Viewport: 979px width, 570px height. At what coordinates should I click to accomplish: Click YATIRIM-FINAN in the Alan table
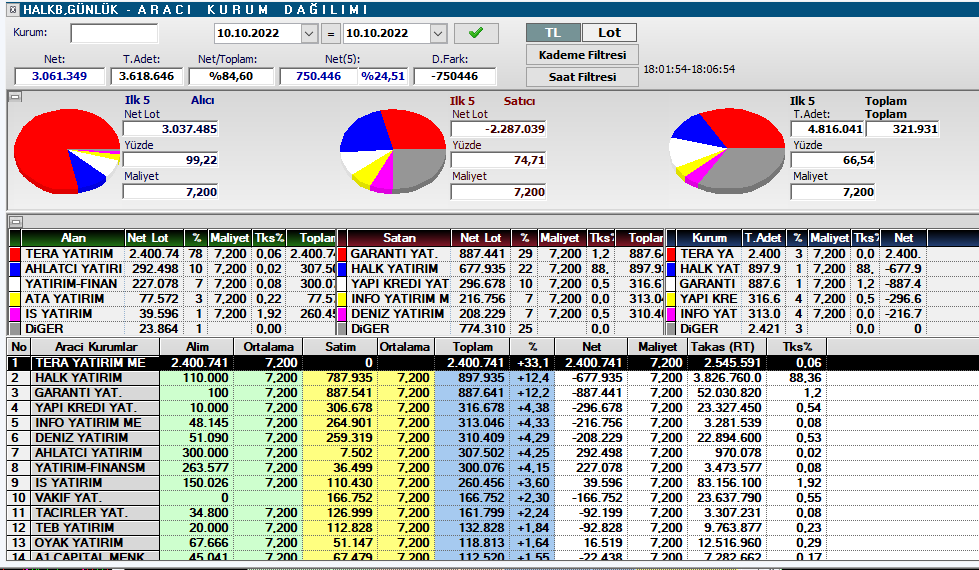tap(71, 284)
